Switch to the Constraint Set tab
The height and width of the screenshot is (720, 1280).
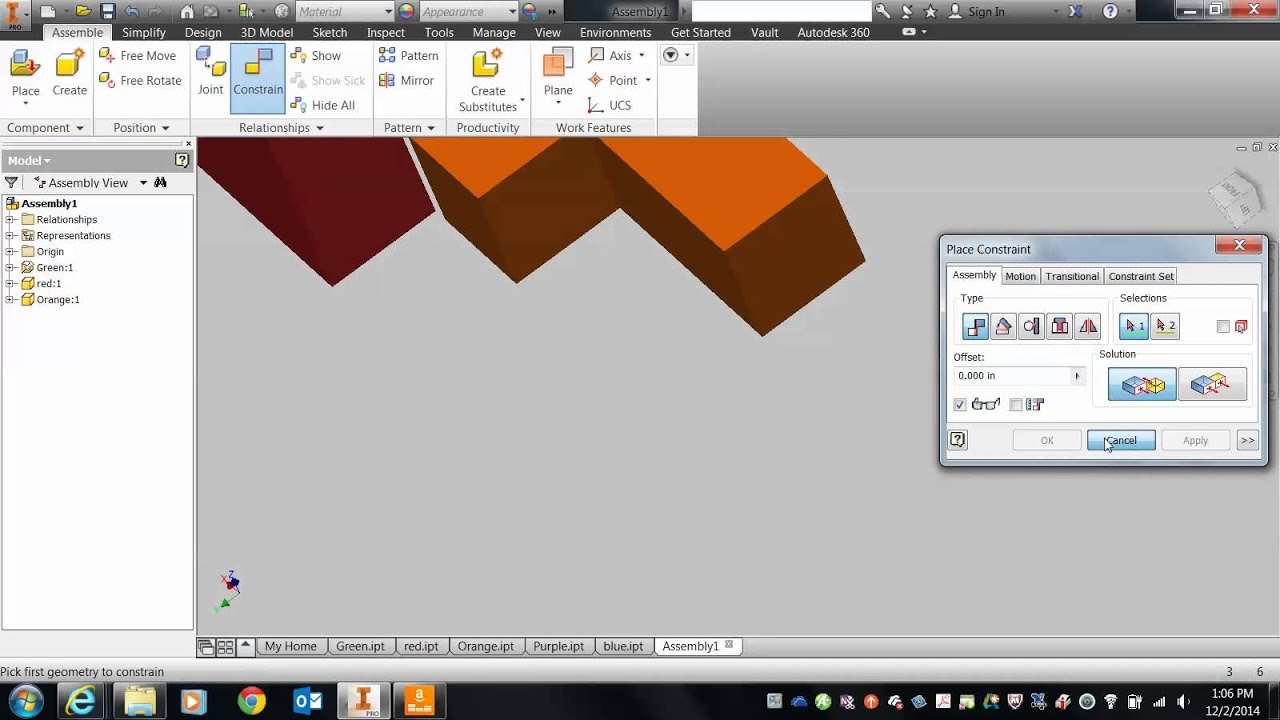[x=1141, y=276]
